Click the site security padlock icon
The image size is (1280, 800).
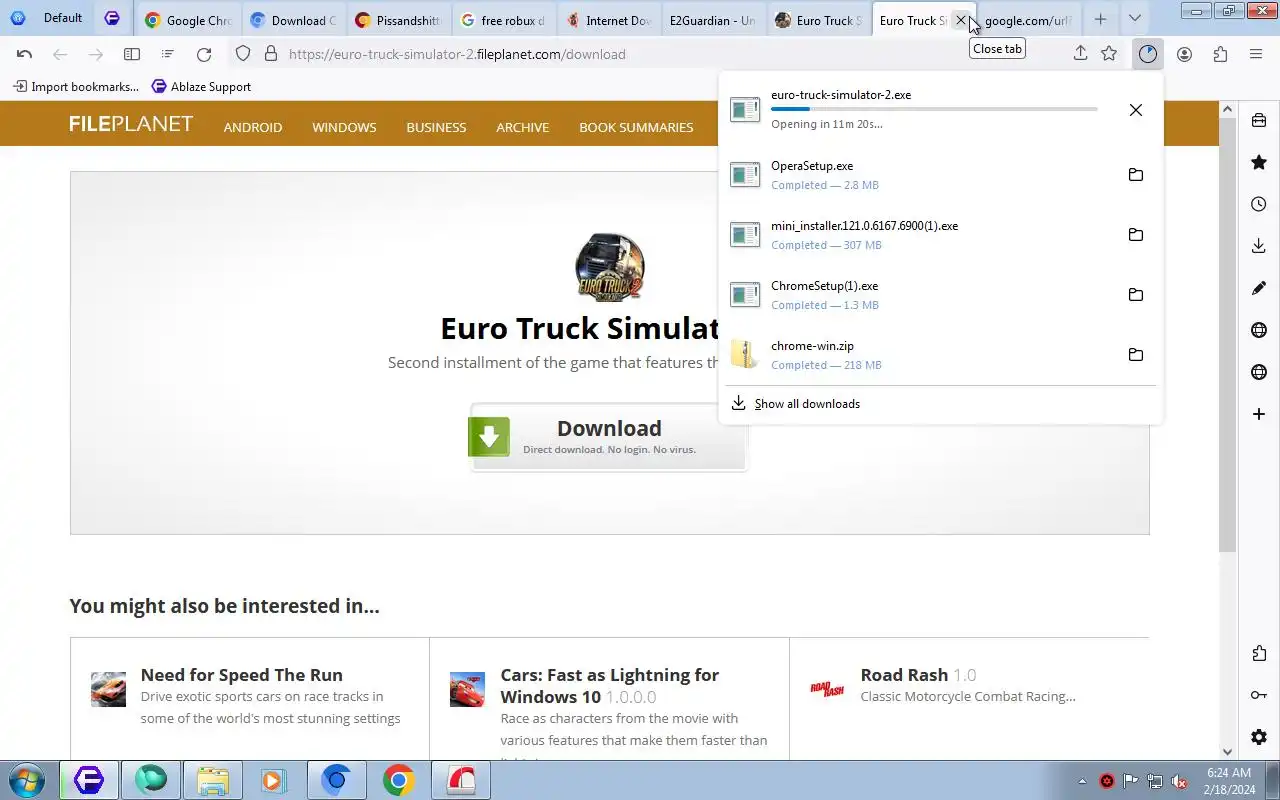[270, 54]
